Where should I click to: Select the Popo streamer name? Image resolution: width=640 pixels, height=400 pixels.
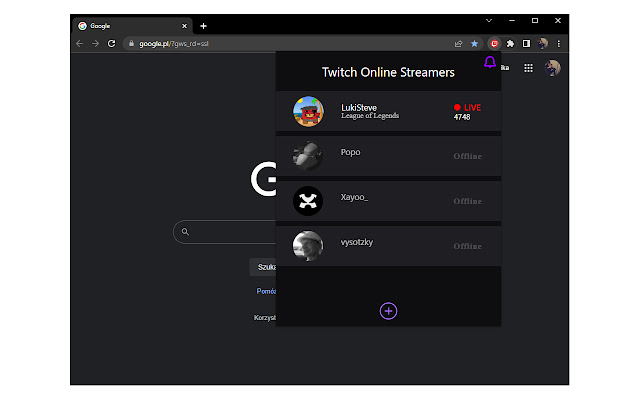point(351,152)
